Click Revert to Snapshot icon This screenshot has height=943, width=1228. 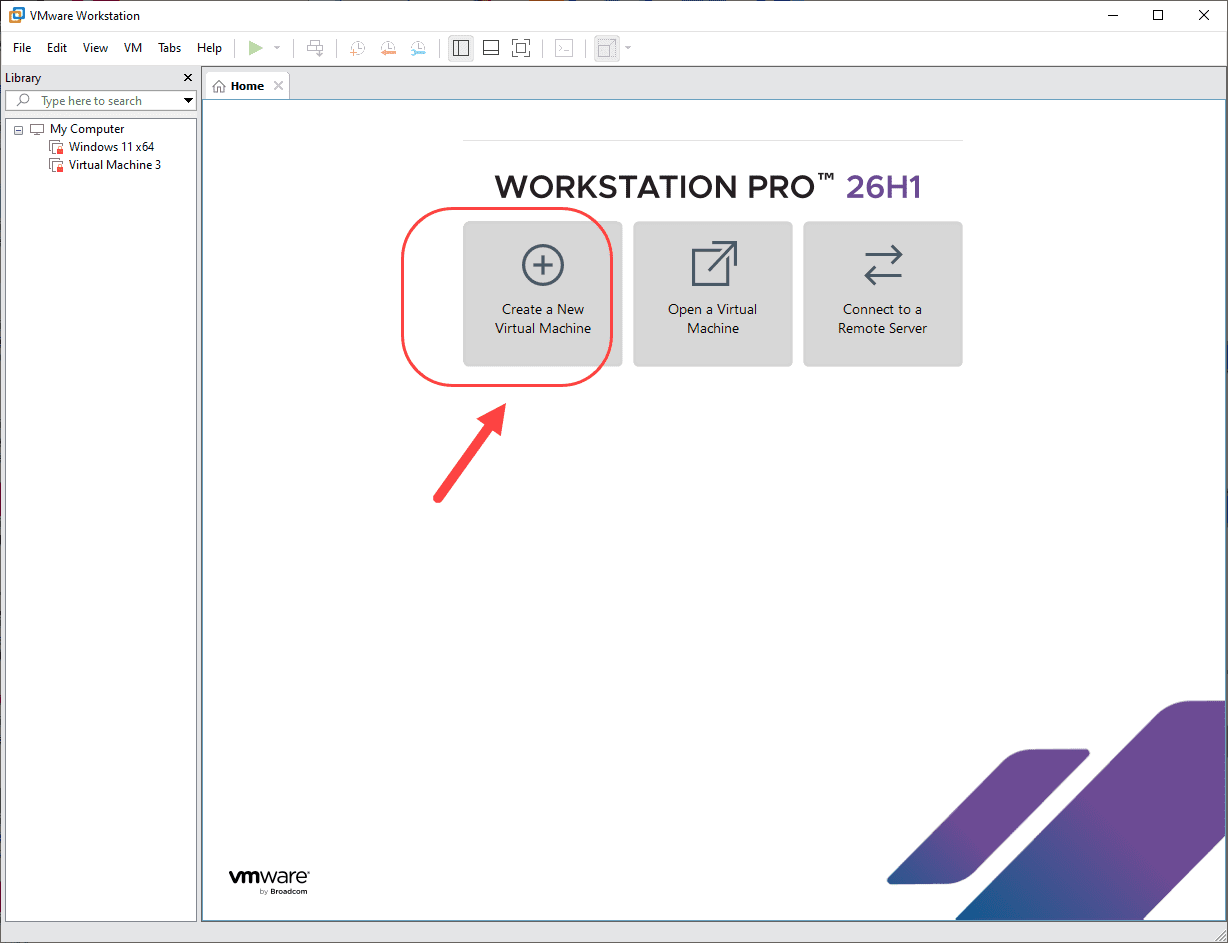point(388,48)
